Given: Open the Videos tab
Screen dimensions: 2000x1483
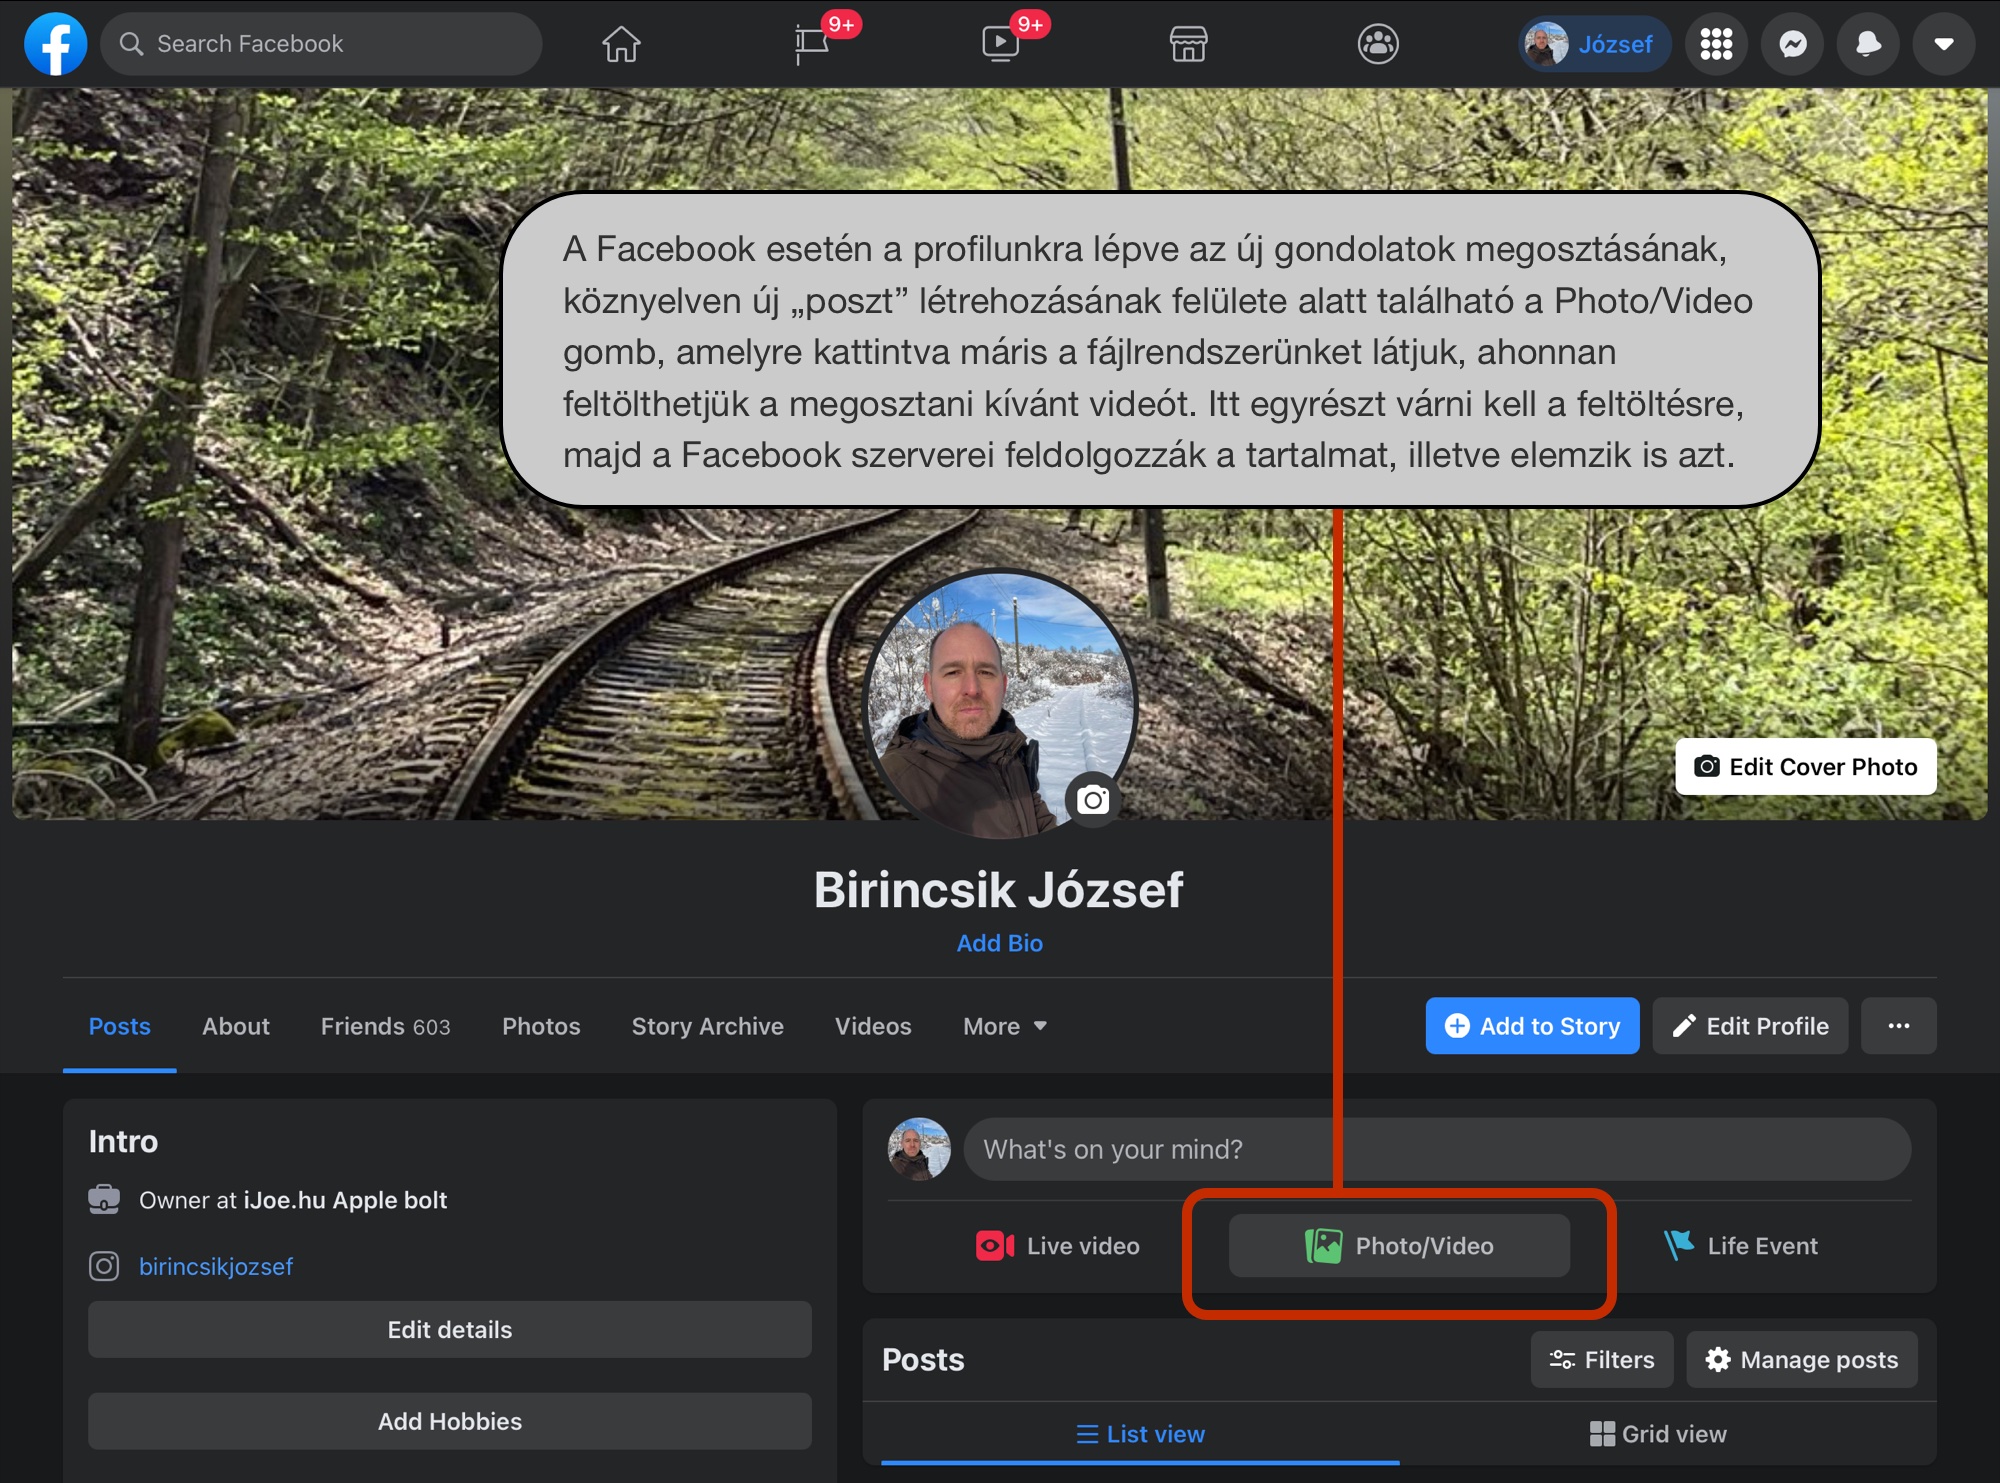Looking at the screenshot, I should coord(873,1027).
